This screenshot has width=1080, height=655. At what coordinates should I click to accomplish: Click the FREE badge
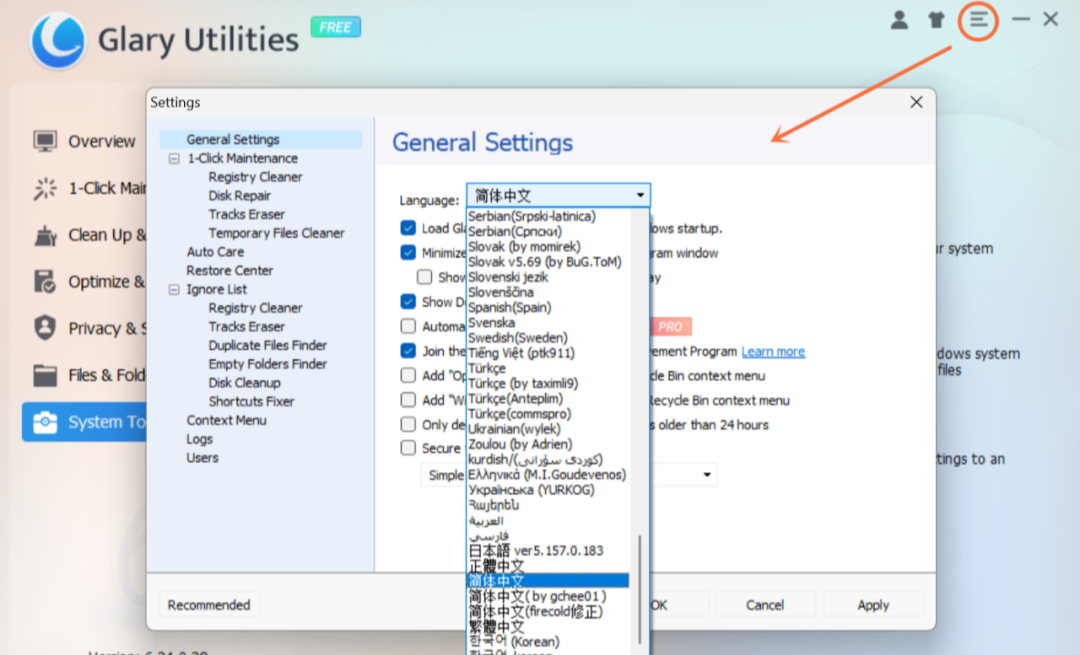(335, 27)
